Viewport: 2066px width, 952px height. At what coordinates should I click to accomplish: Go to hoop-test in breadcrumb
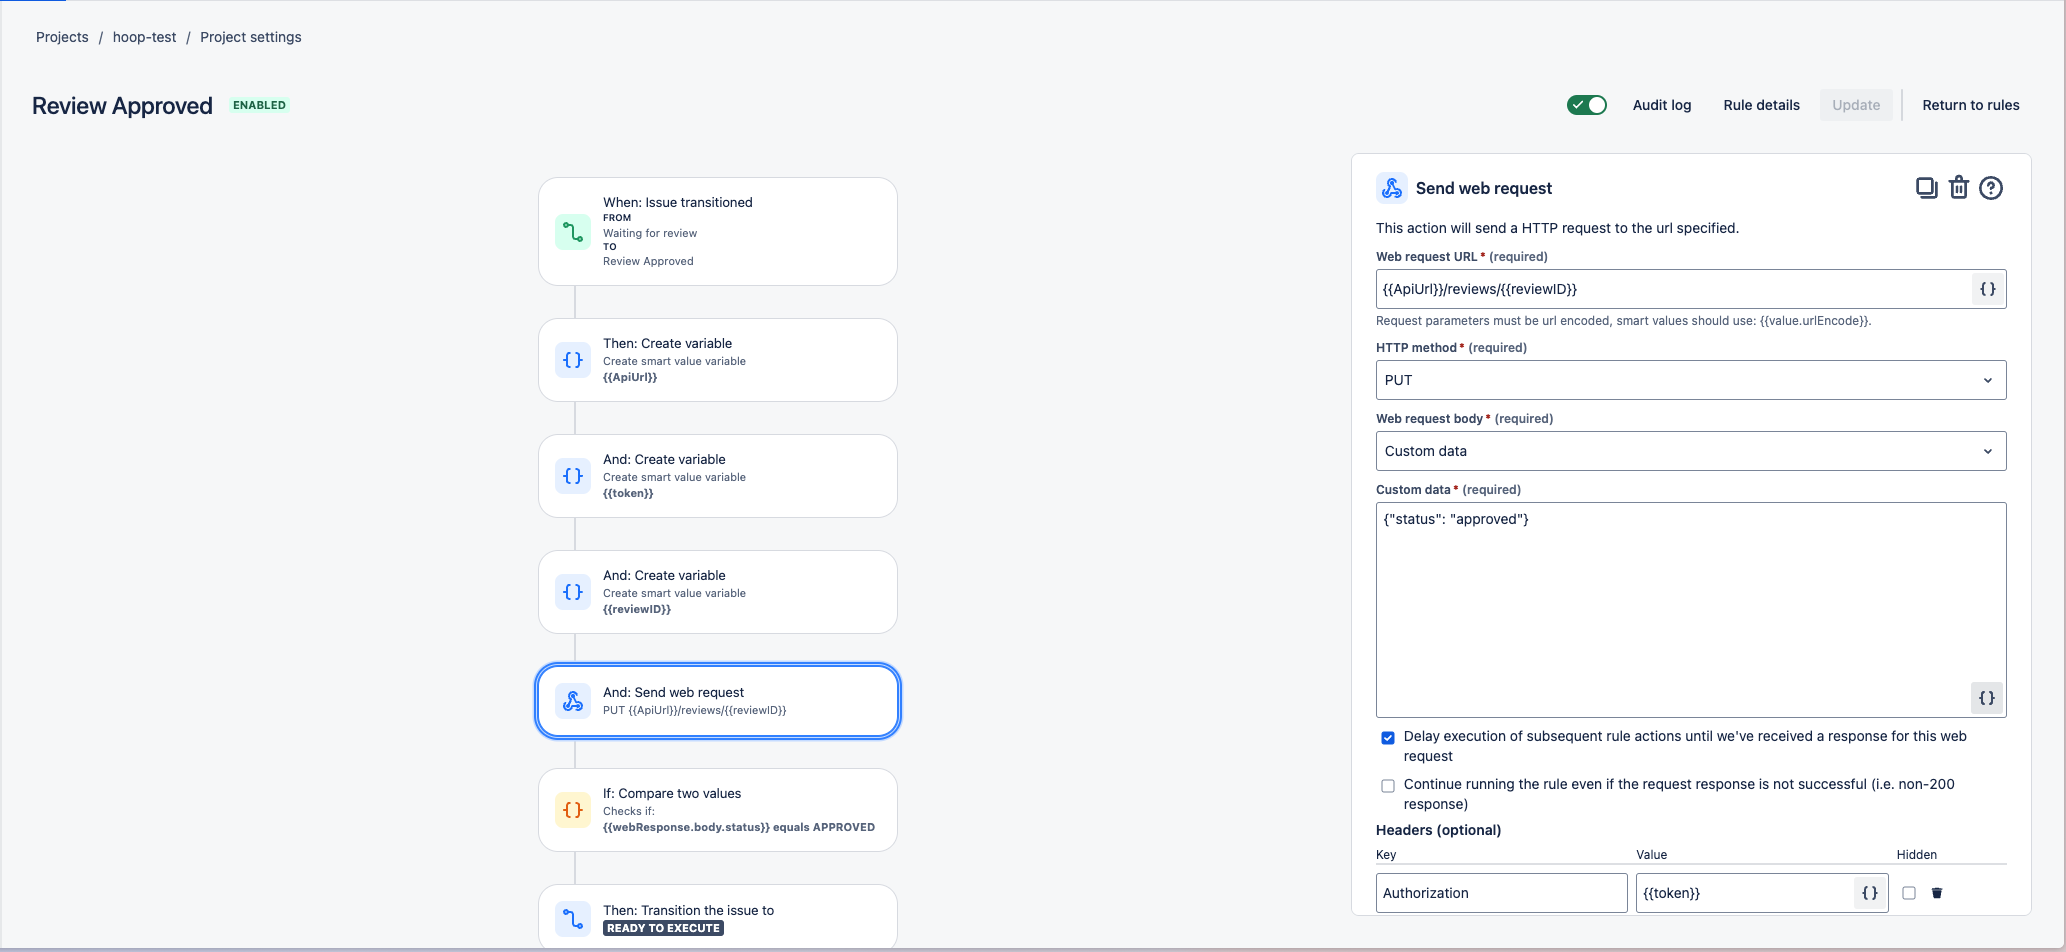144,37
